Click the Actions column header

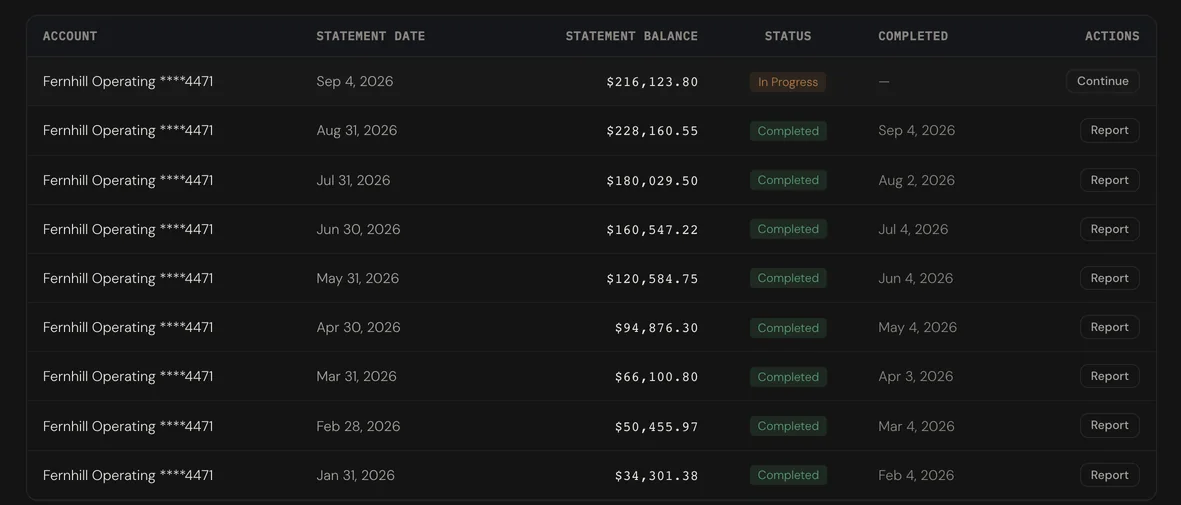tap(1112, 36)
